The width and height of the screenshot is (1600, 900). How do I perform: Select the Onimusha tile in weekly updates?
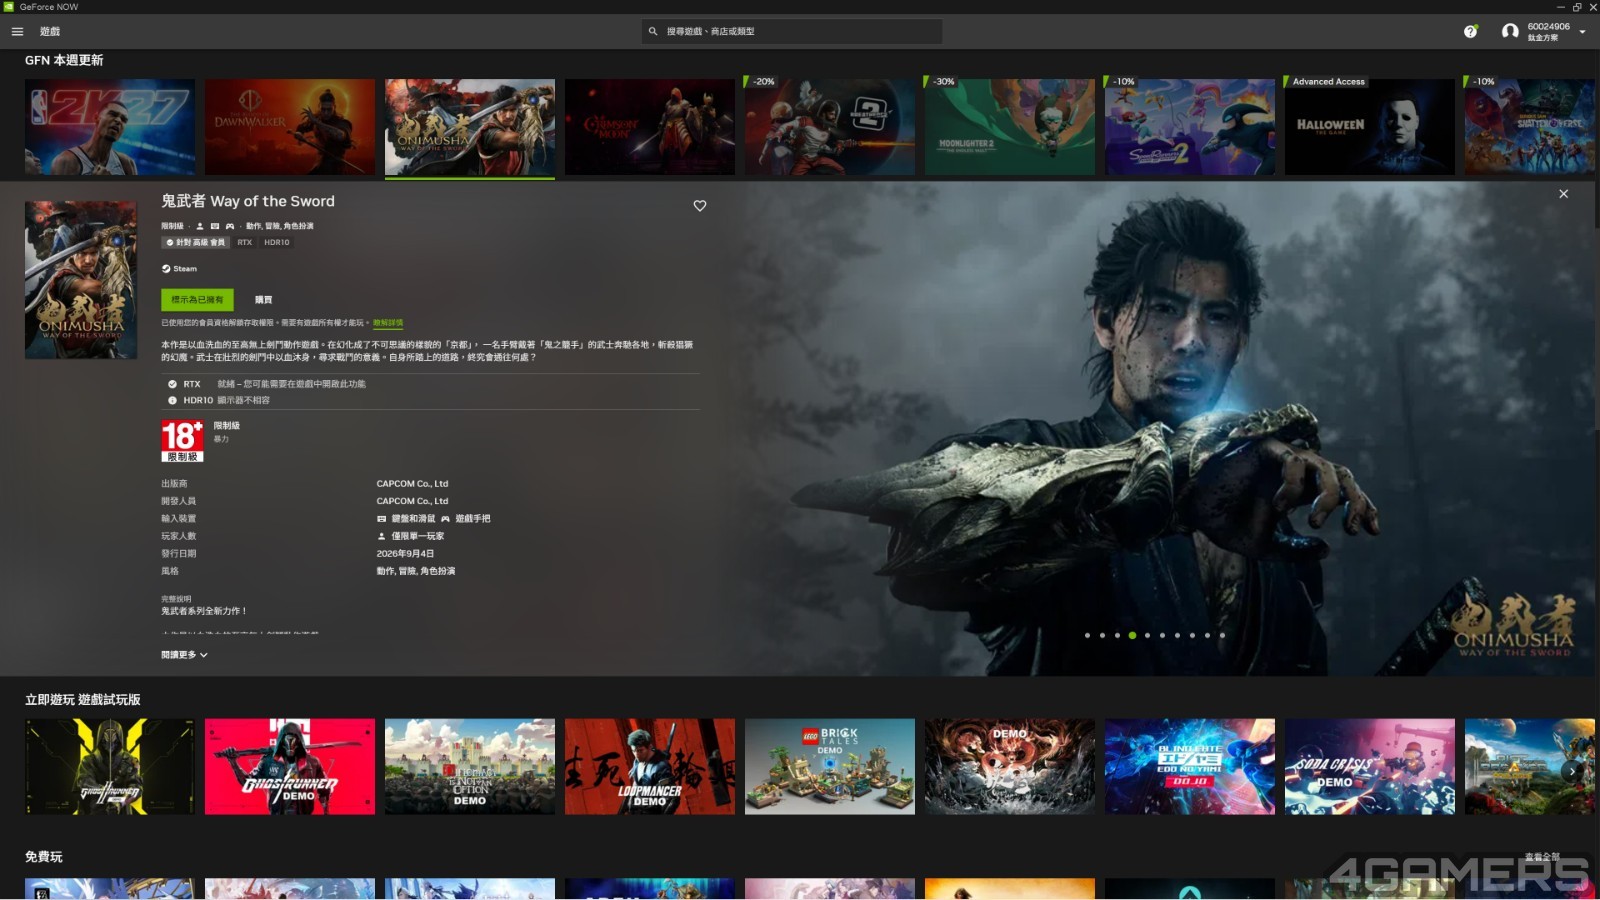click(x=470, y=127)
